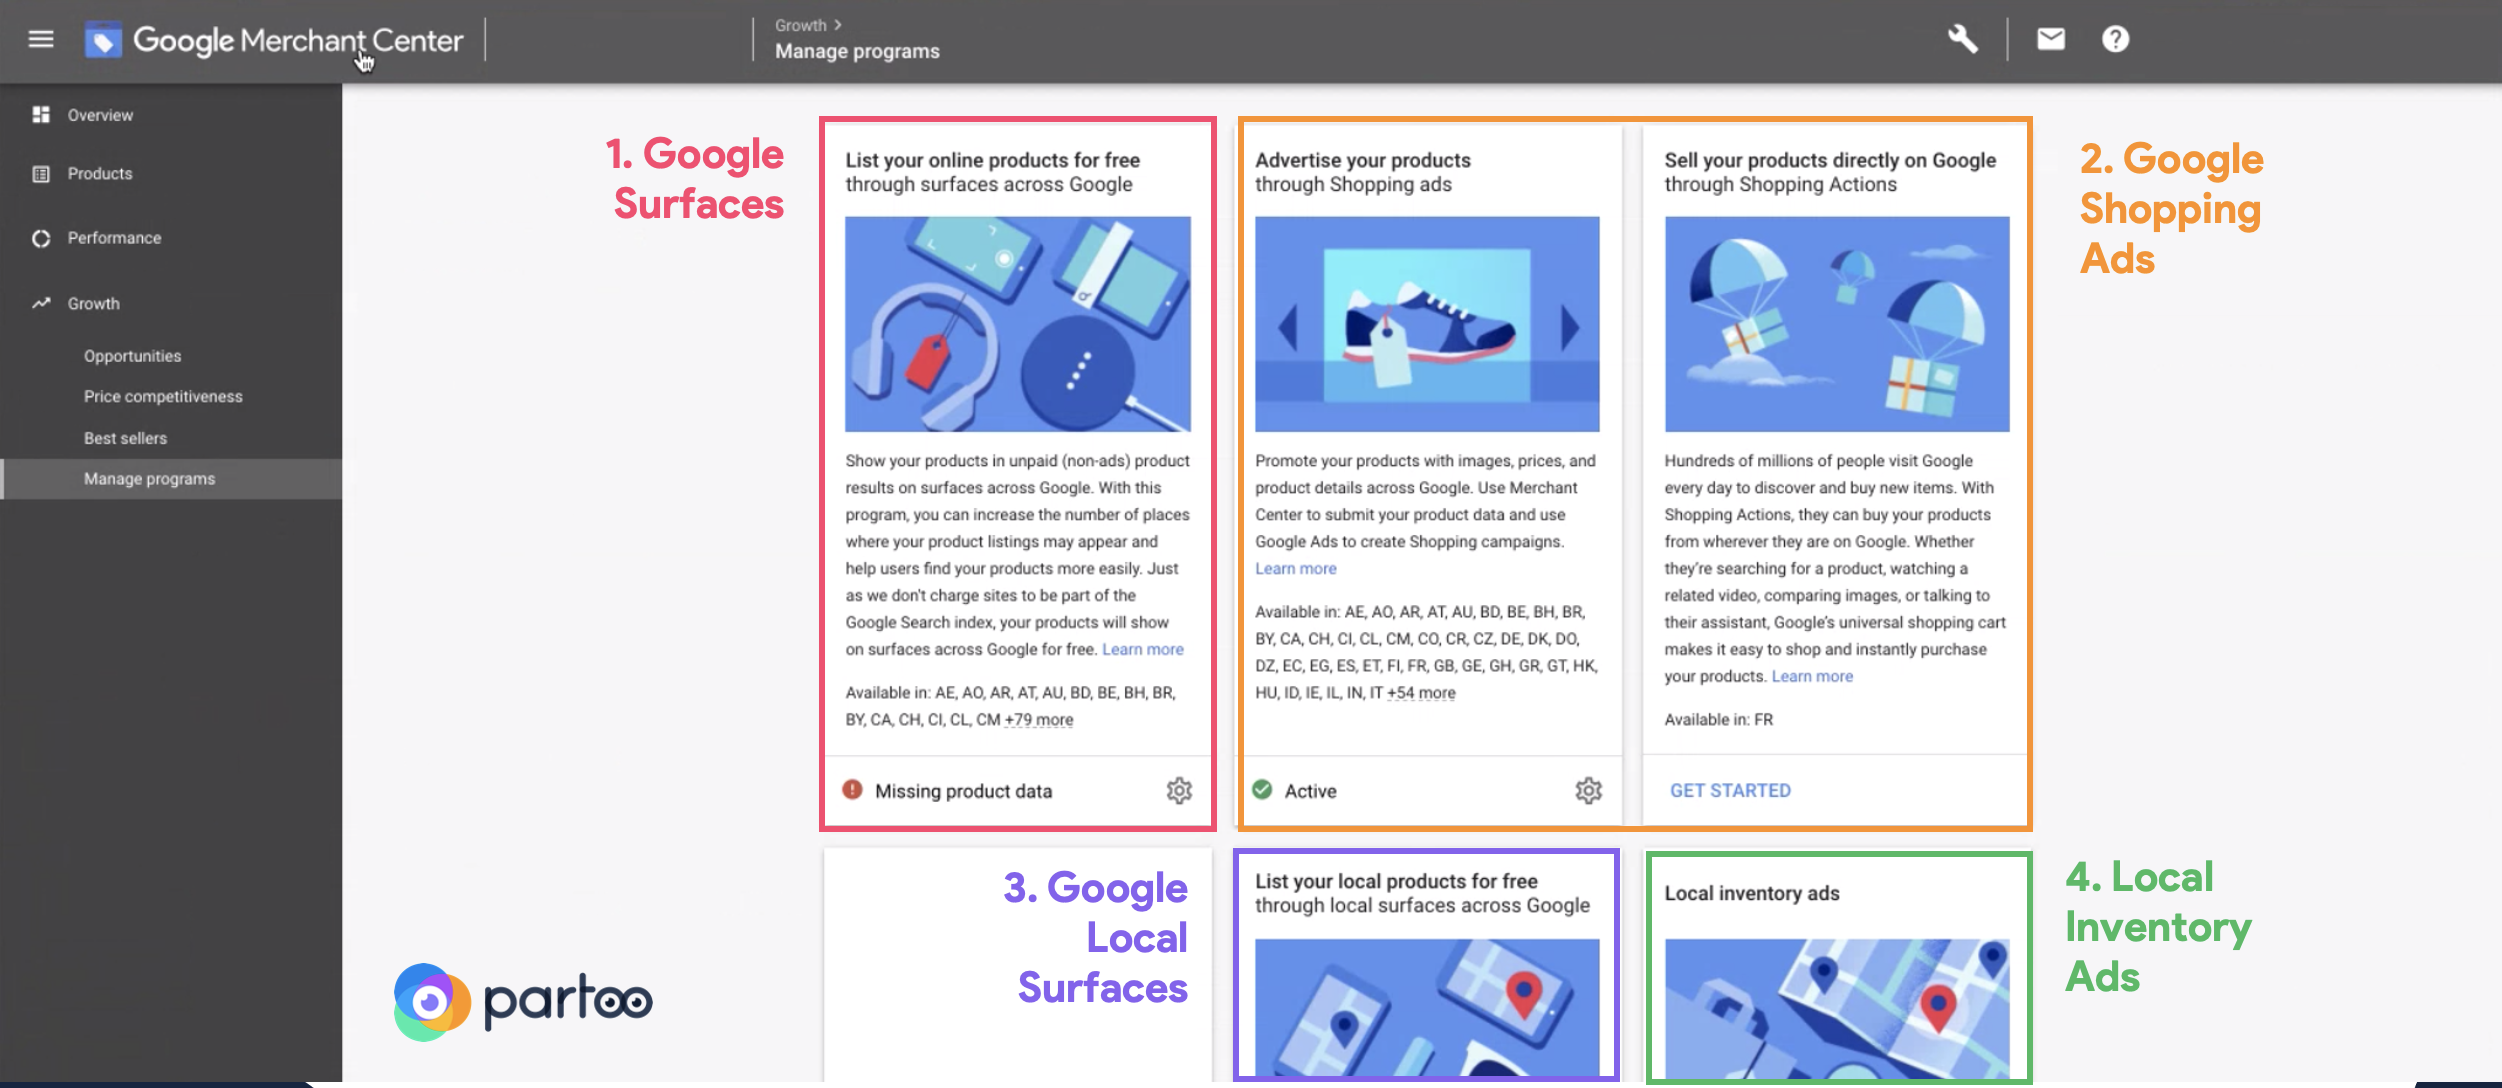Open the wrench tools and settings icon
The image size is (2502, 1088).
(1962, 39)
